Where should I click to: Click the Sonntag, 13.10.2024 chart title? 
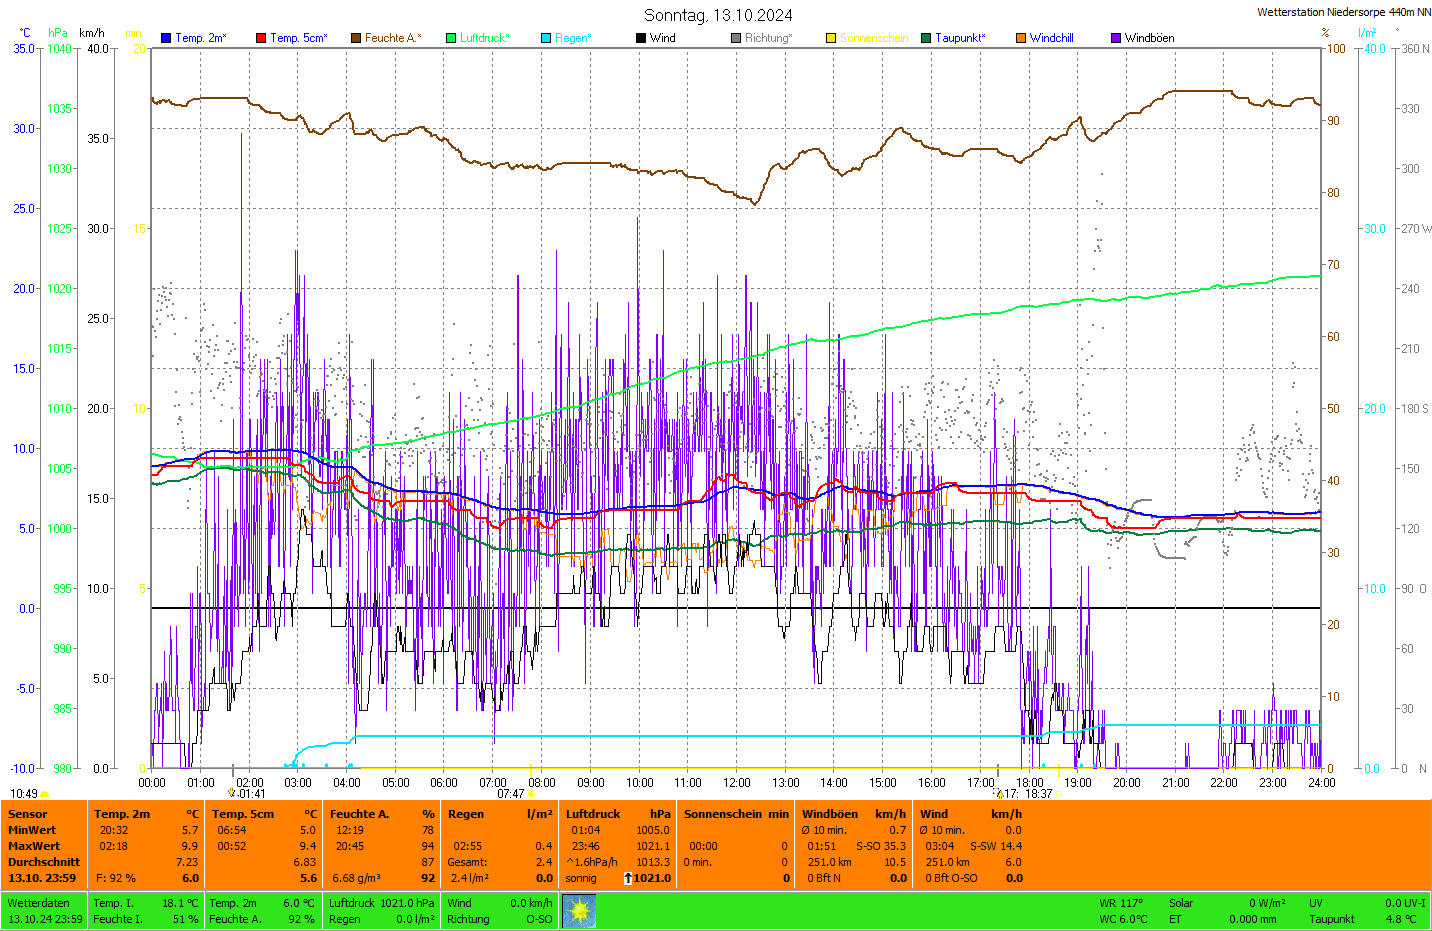718,15
